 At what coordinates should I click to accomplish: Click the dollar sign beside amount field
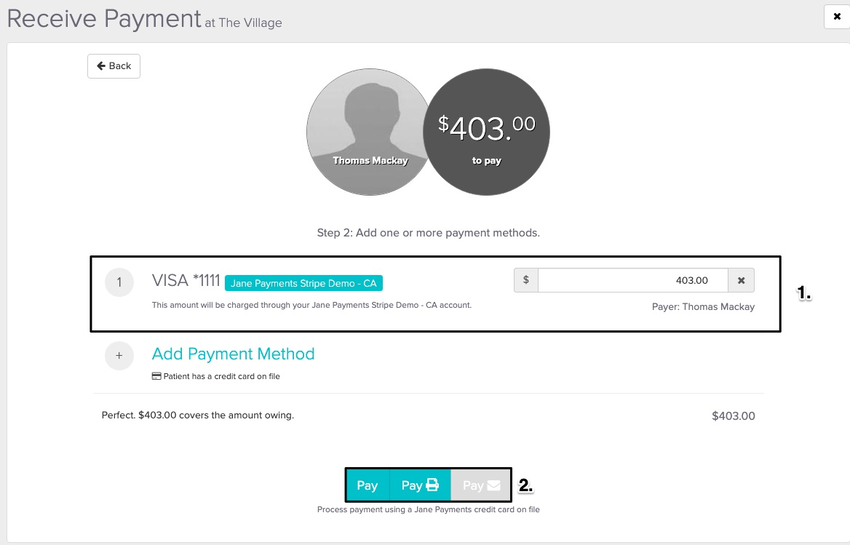[x=526, y=280]
